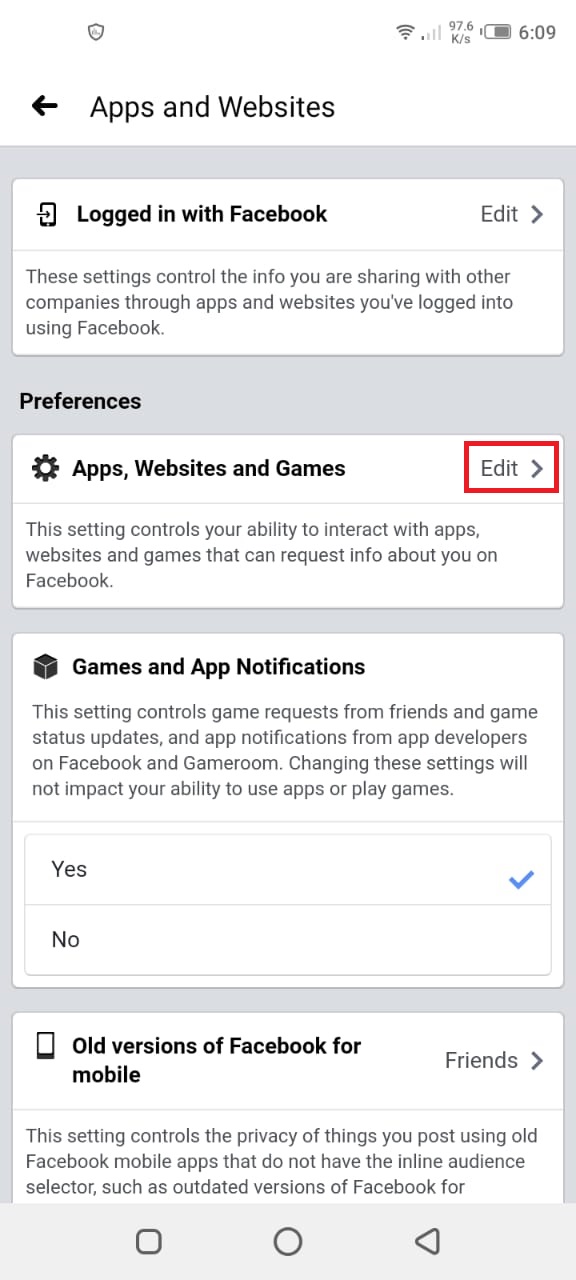Tap the Android recent apps square button
The height and width of the screenshot is (1280, 576).
pos(149,1241)
